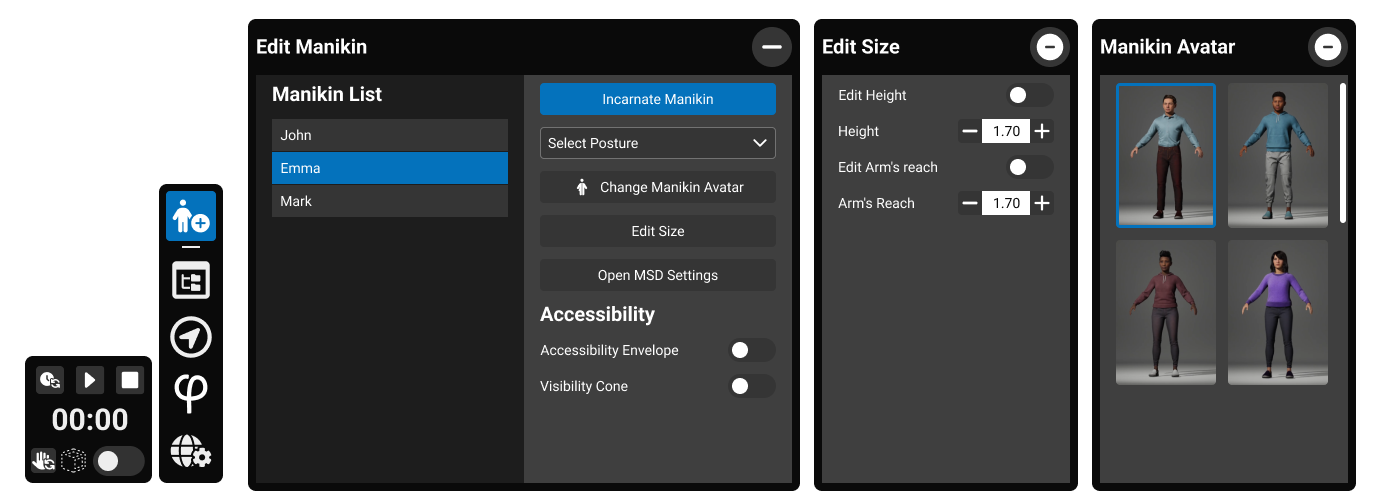Toggle the Accessibility Envelope switch
Screen dimensions: 1393x501
pyautogui.click(x=751, y=350)
